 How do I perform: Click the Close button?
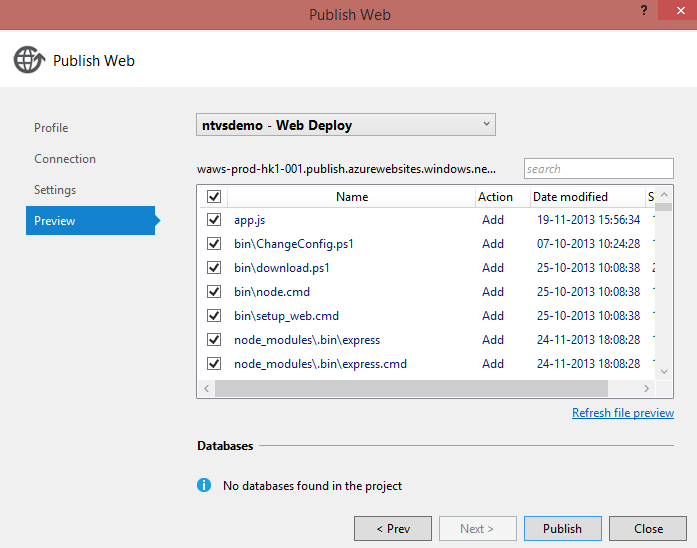pyautogui.click(x=648, y=528)
